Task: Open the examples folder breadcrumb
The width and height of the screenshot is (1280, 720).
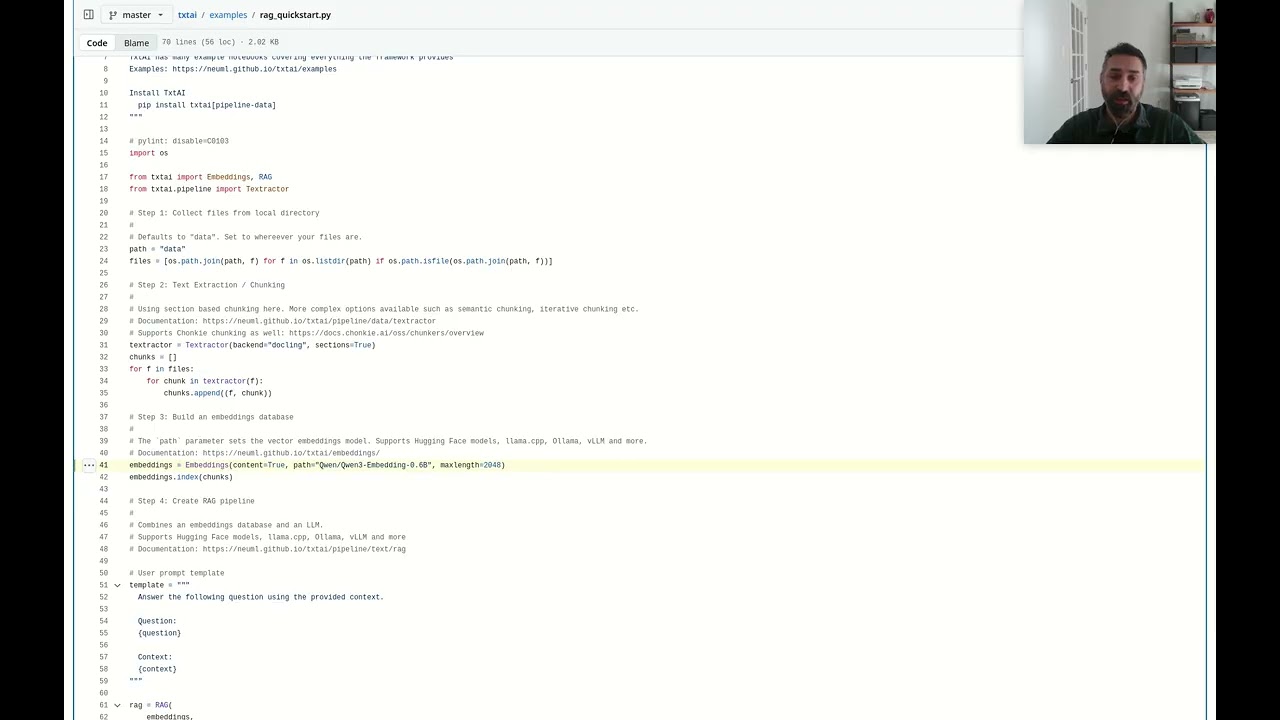Action: pyautogui.click(x=228, y=15)
